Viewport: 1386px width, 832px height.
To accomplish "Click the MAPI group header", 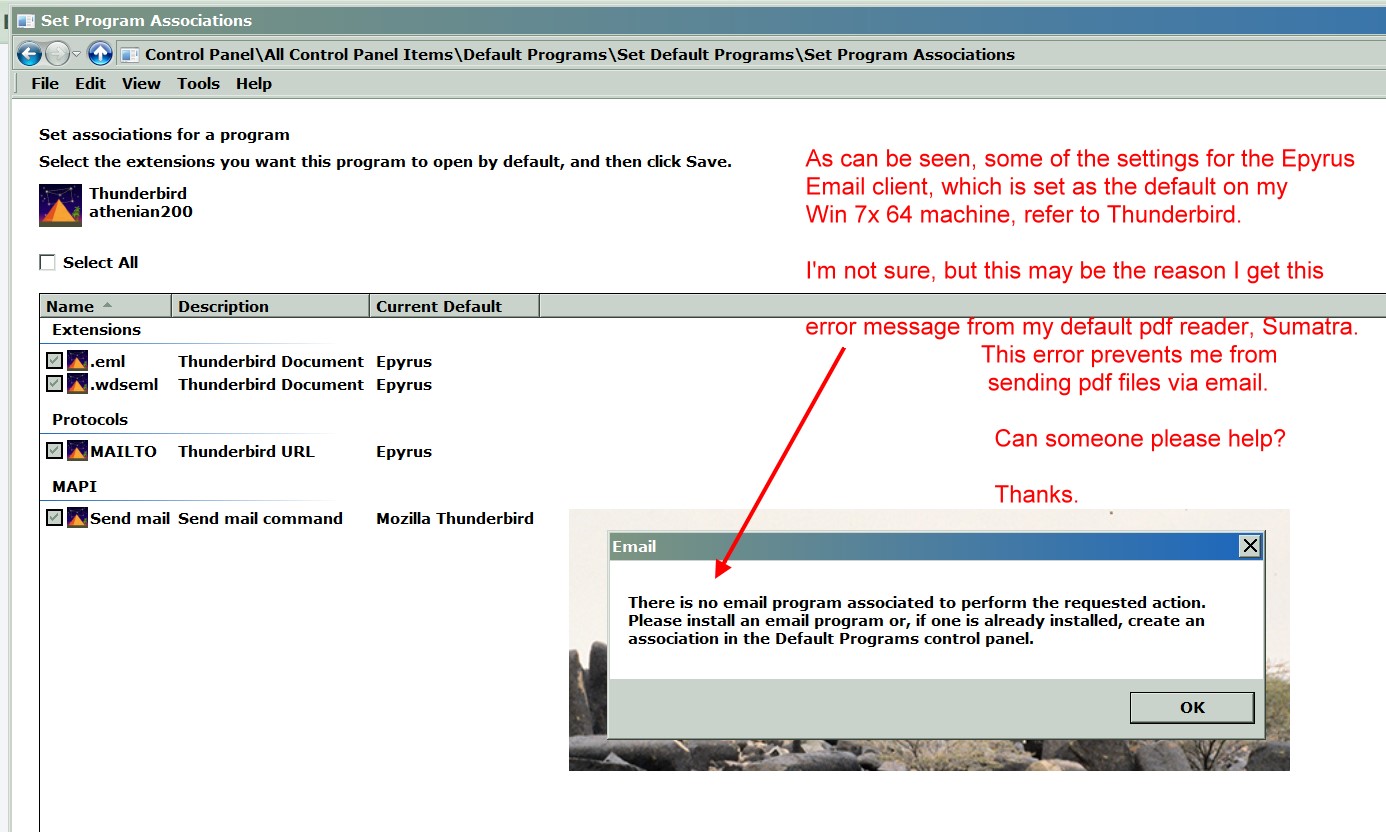I will tap(74, 487).
